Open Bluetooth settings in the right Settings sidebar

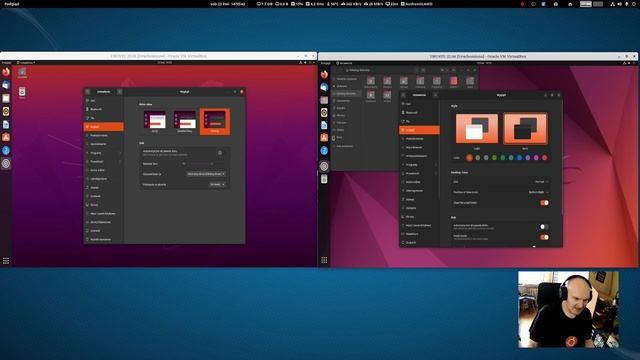[419, 113]
